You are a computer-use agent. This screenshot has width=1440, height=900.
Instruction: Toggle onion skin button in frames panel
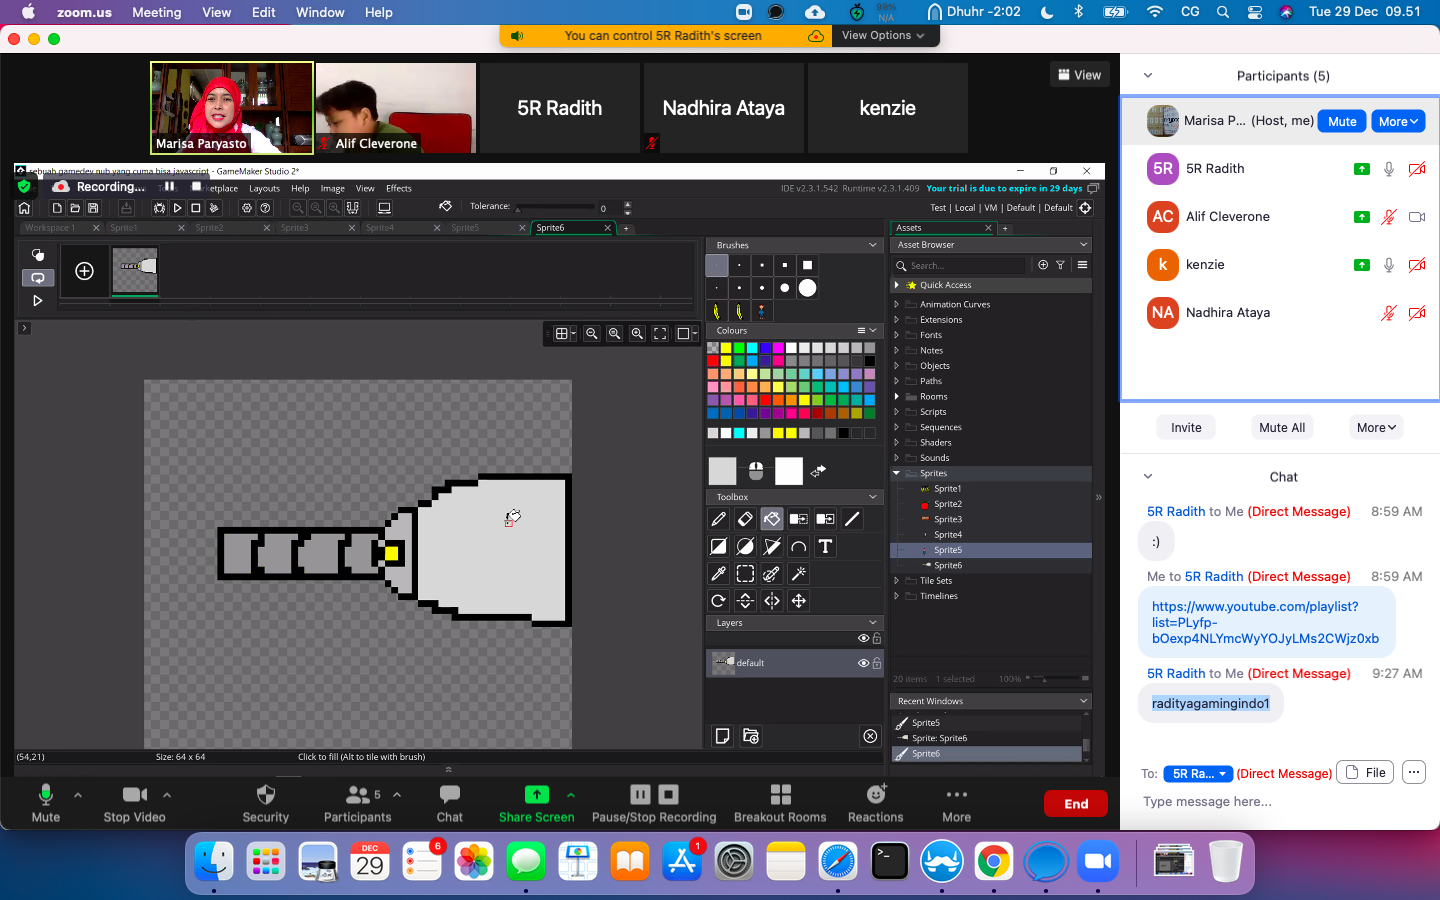(x=38, y=255)
